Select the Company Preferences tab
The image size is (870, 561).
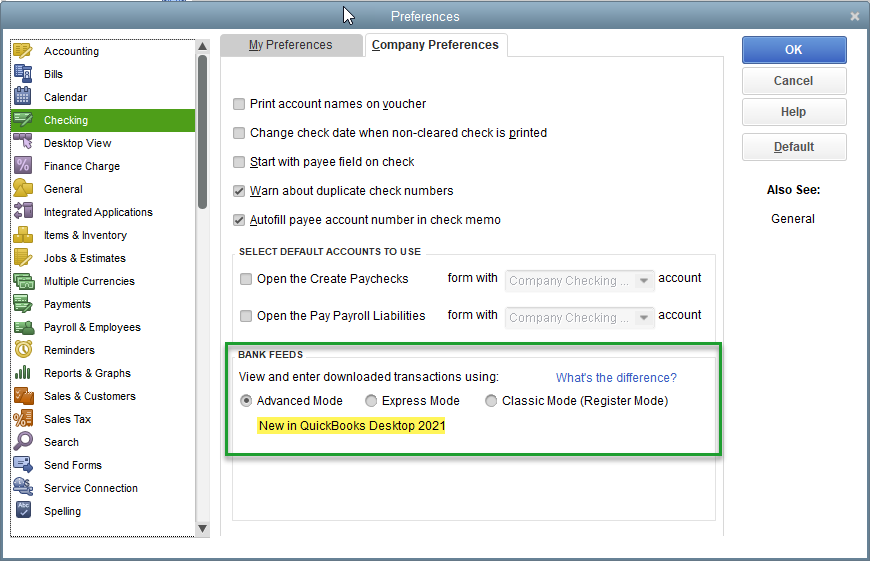pyautogui.click(x=435, y=45)
